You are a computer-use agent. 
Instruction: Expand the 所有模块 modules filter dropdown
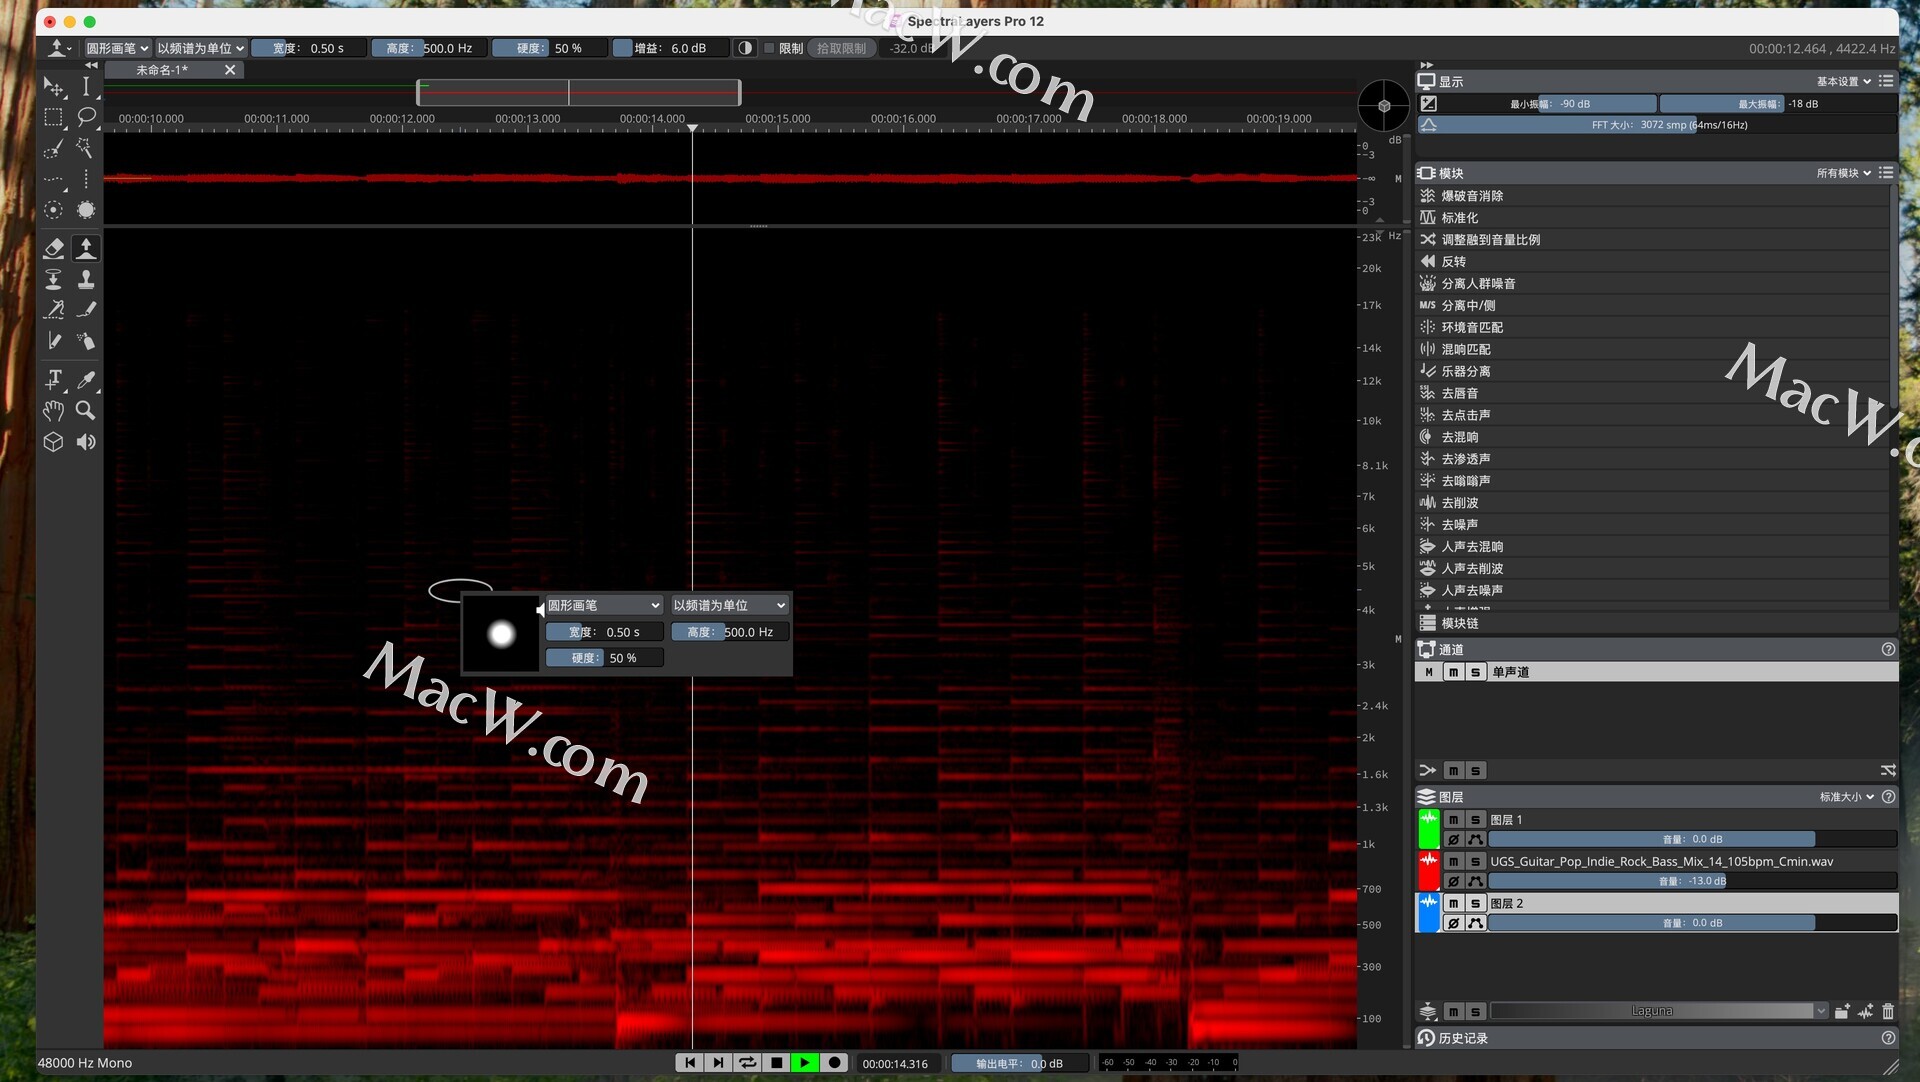pos(1844,173)
